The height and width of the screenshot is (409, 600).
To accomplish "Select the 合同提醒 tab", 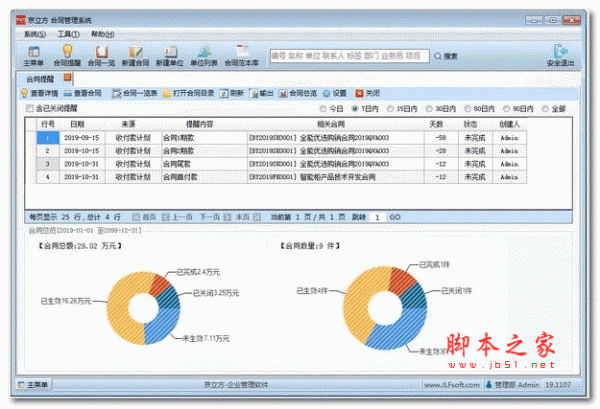I will [x=40, y=79].
